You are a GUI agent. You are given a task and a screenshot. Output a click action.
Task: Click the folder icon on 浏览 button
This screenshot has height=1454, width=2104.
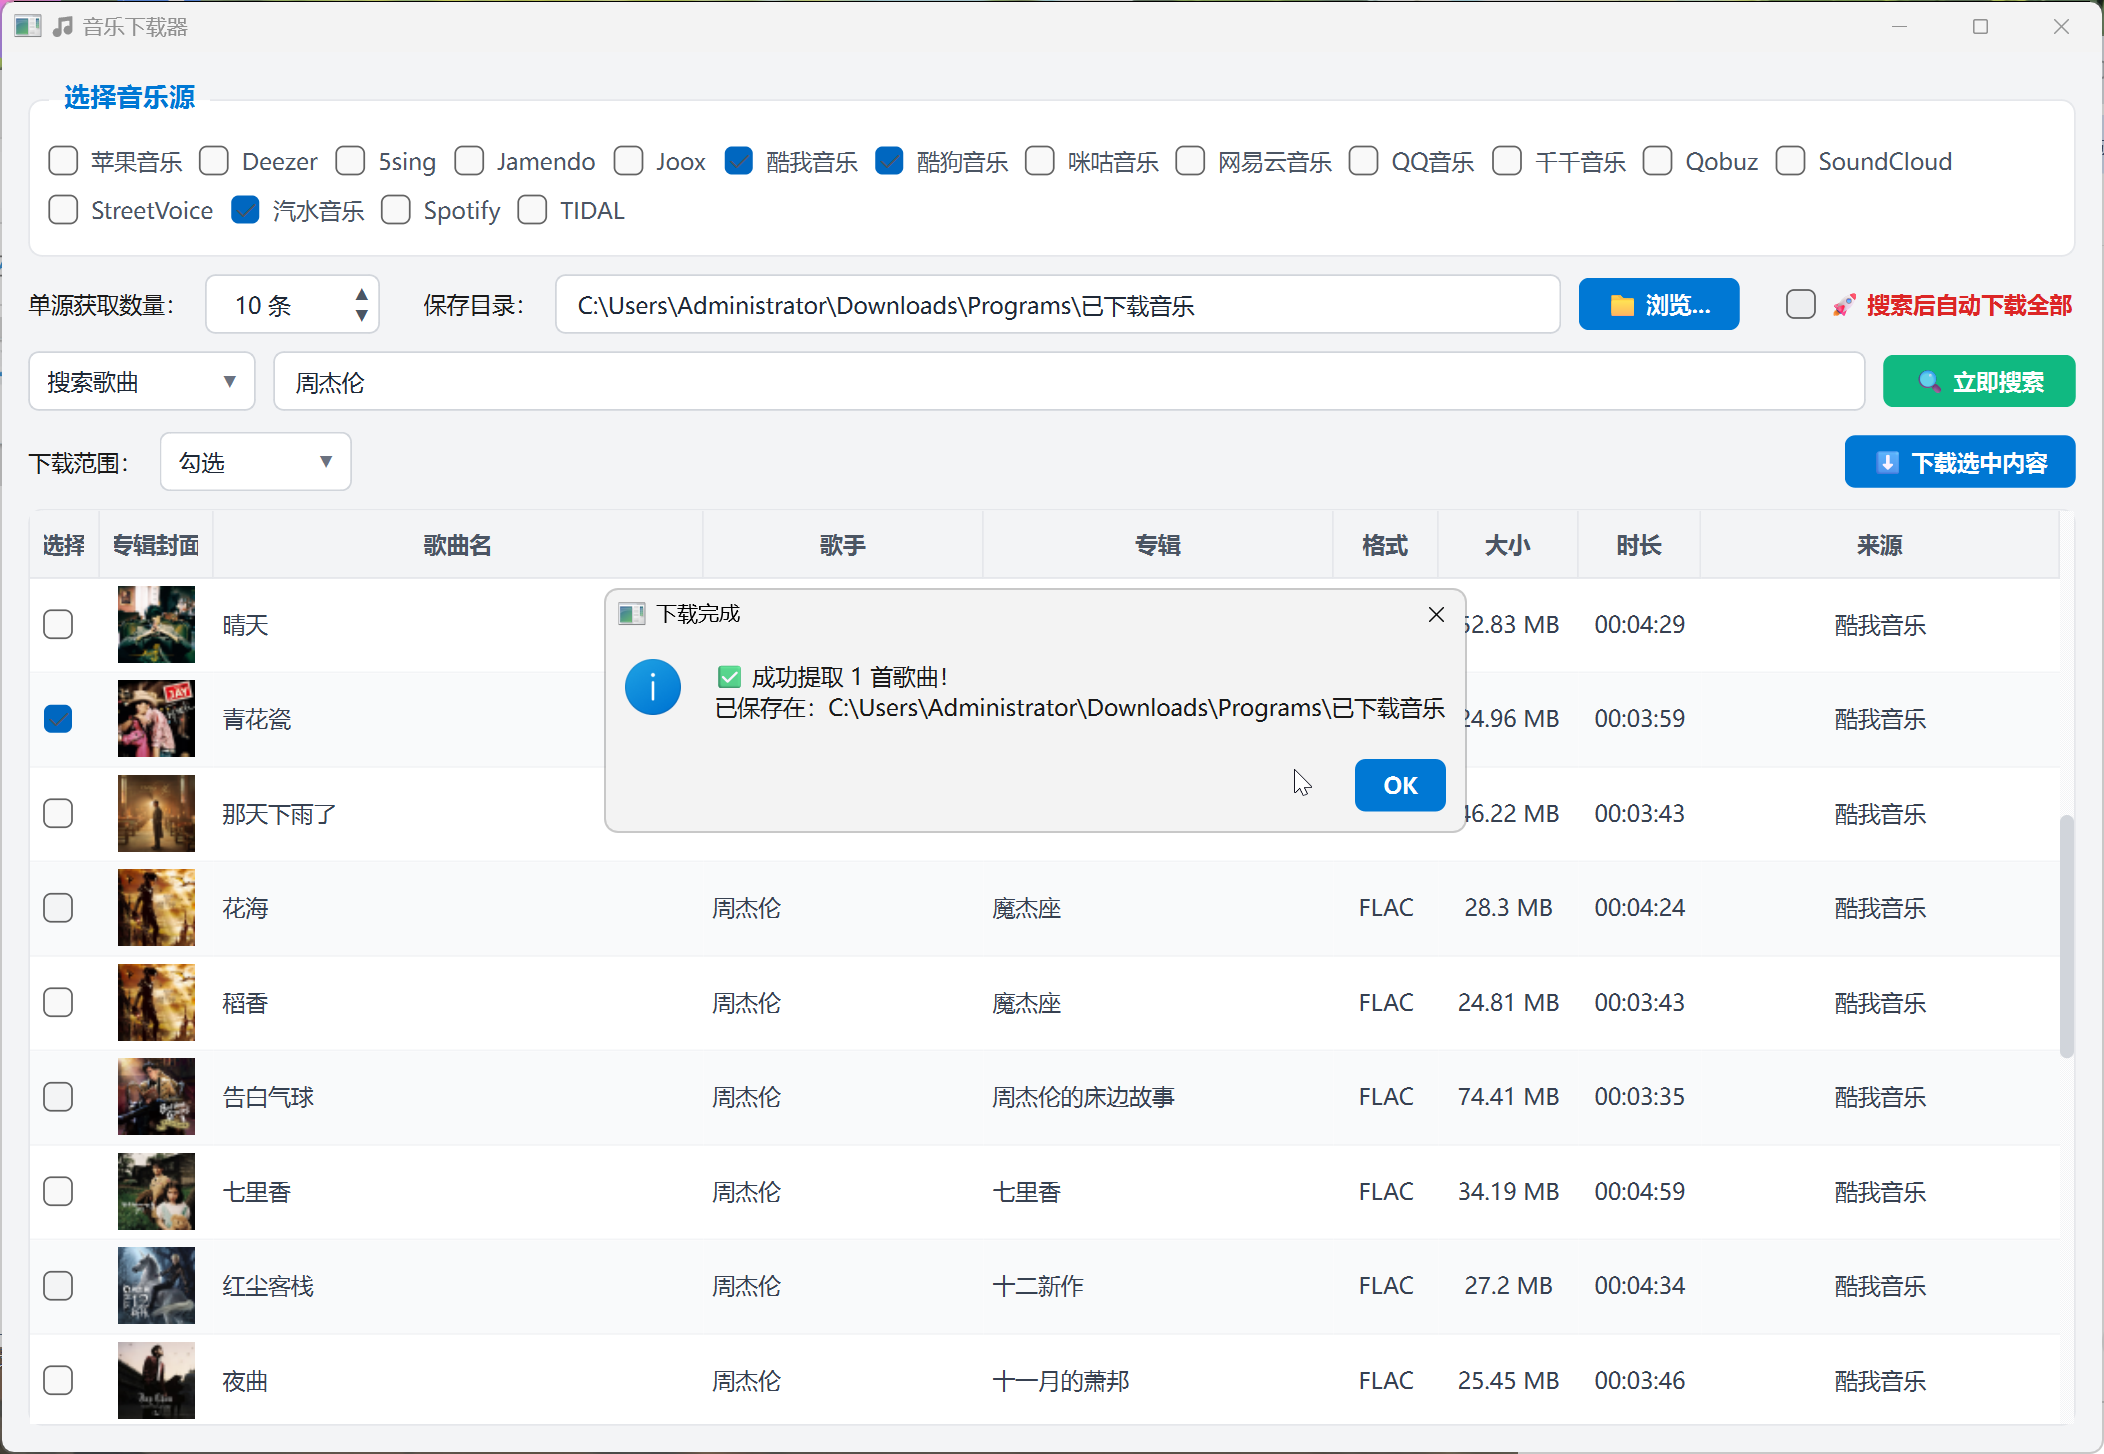1622,305
